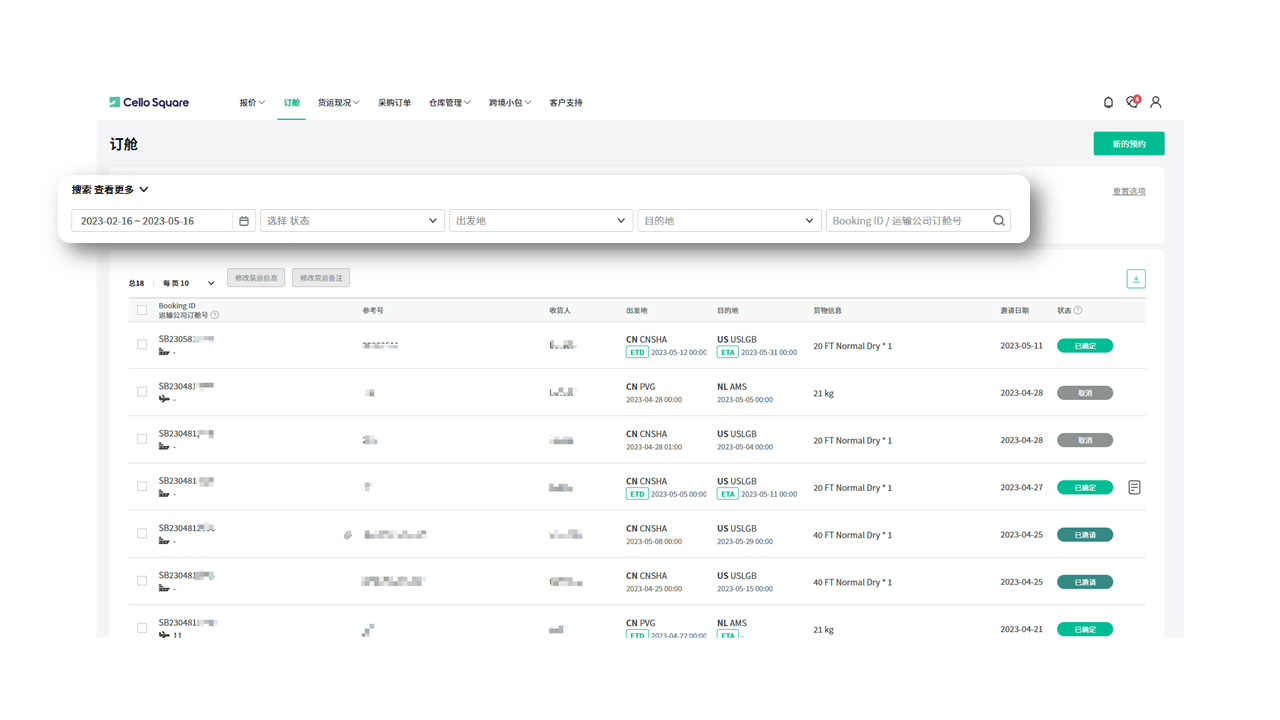Toggle the select-all checkbox in table header
The width and height of the screenshot is (1280, 720).
[x=142, y=310]
